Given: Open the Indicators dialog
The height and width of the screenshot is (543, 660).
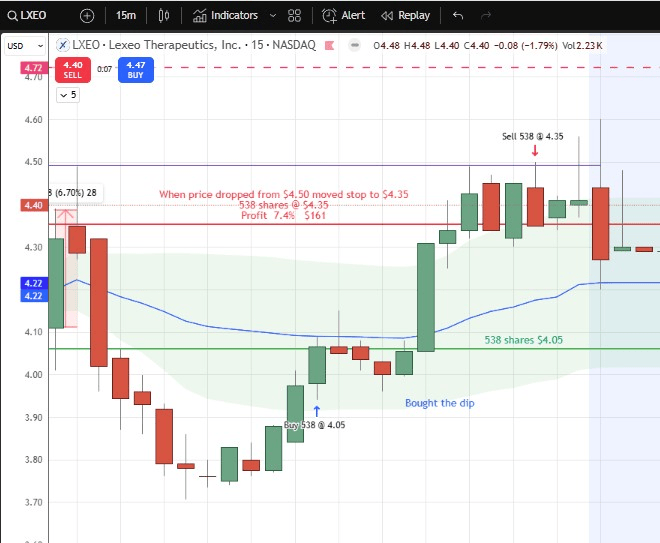Looking at the screenshot, I should coord(225,16).
